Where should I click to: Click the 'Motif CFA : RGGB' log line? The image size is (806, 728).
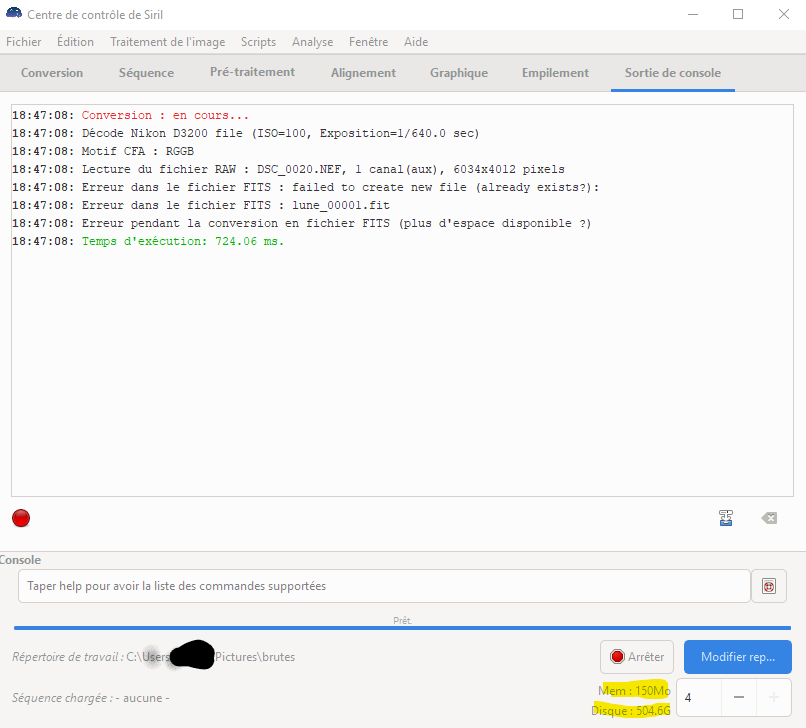(x=103, y=151)
